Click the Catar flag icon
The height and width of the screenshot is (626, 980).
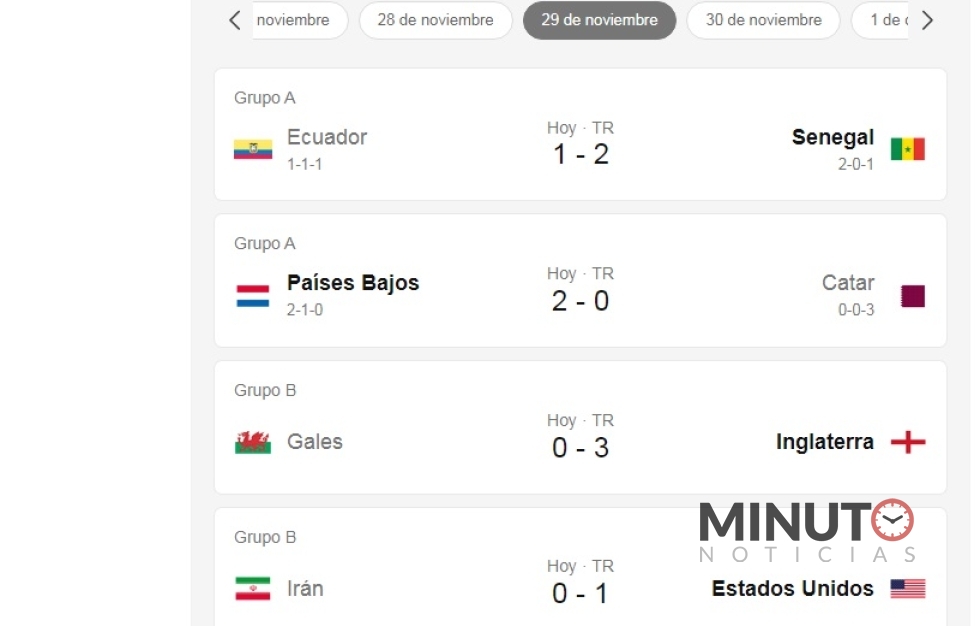[x=912, y=296]
